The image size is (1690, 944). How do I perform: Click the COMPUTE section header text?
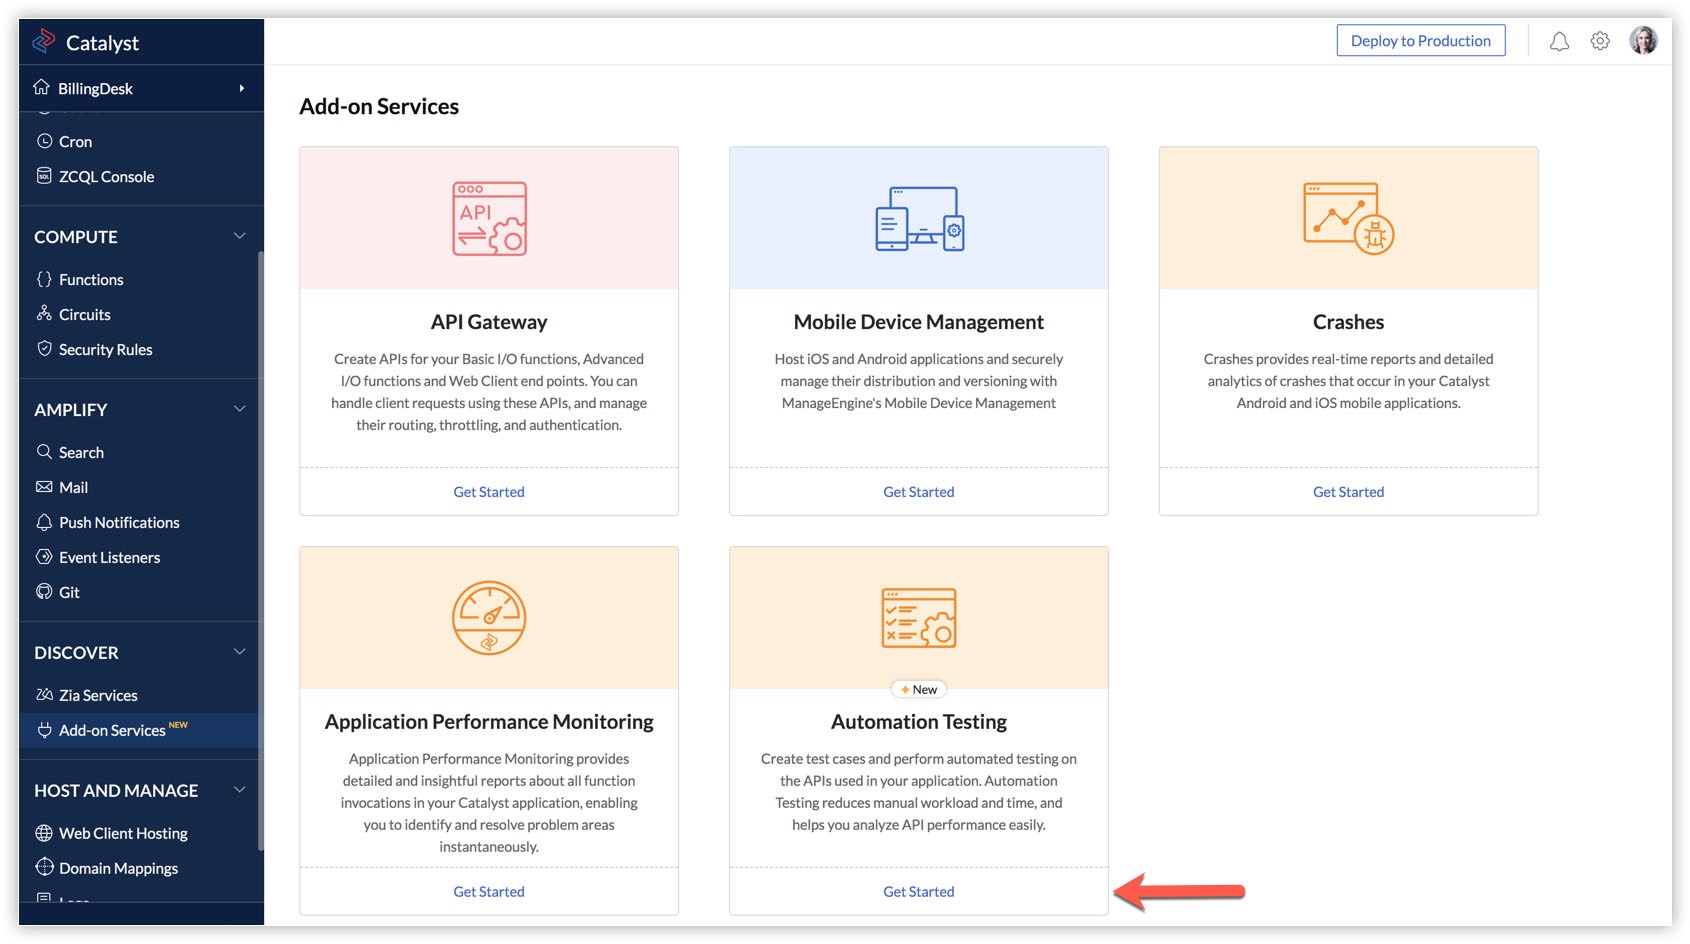tap(76, 237)
